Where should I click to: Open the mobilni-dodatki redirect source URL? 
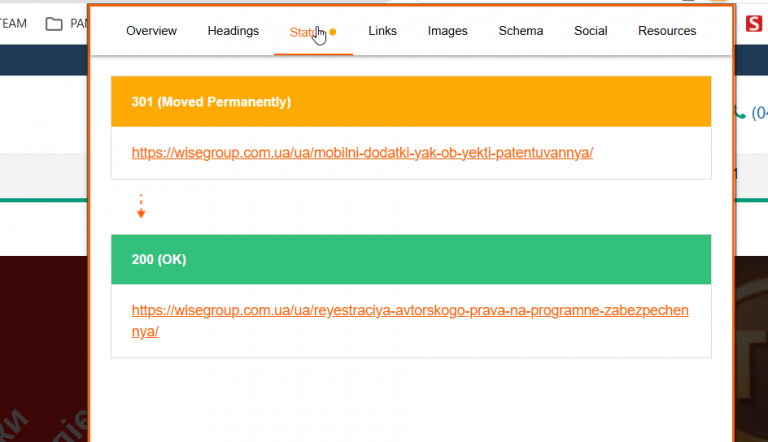click(x=362, y=153)
